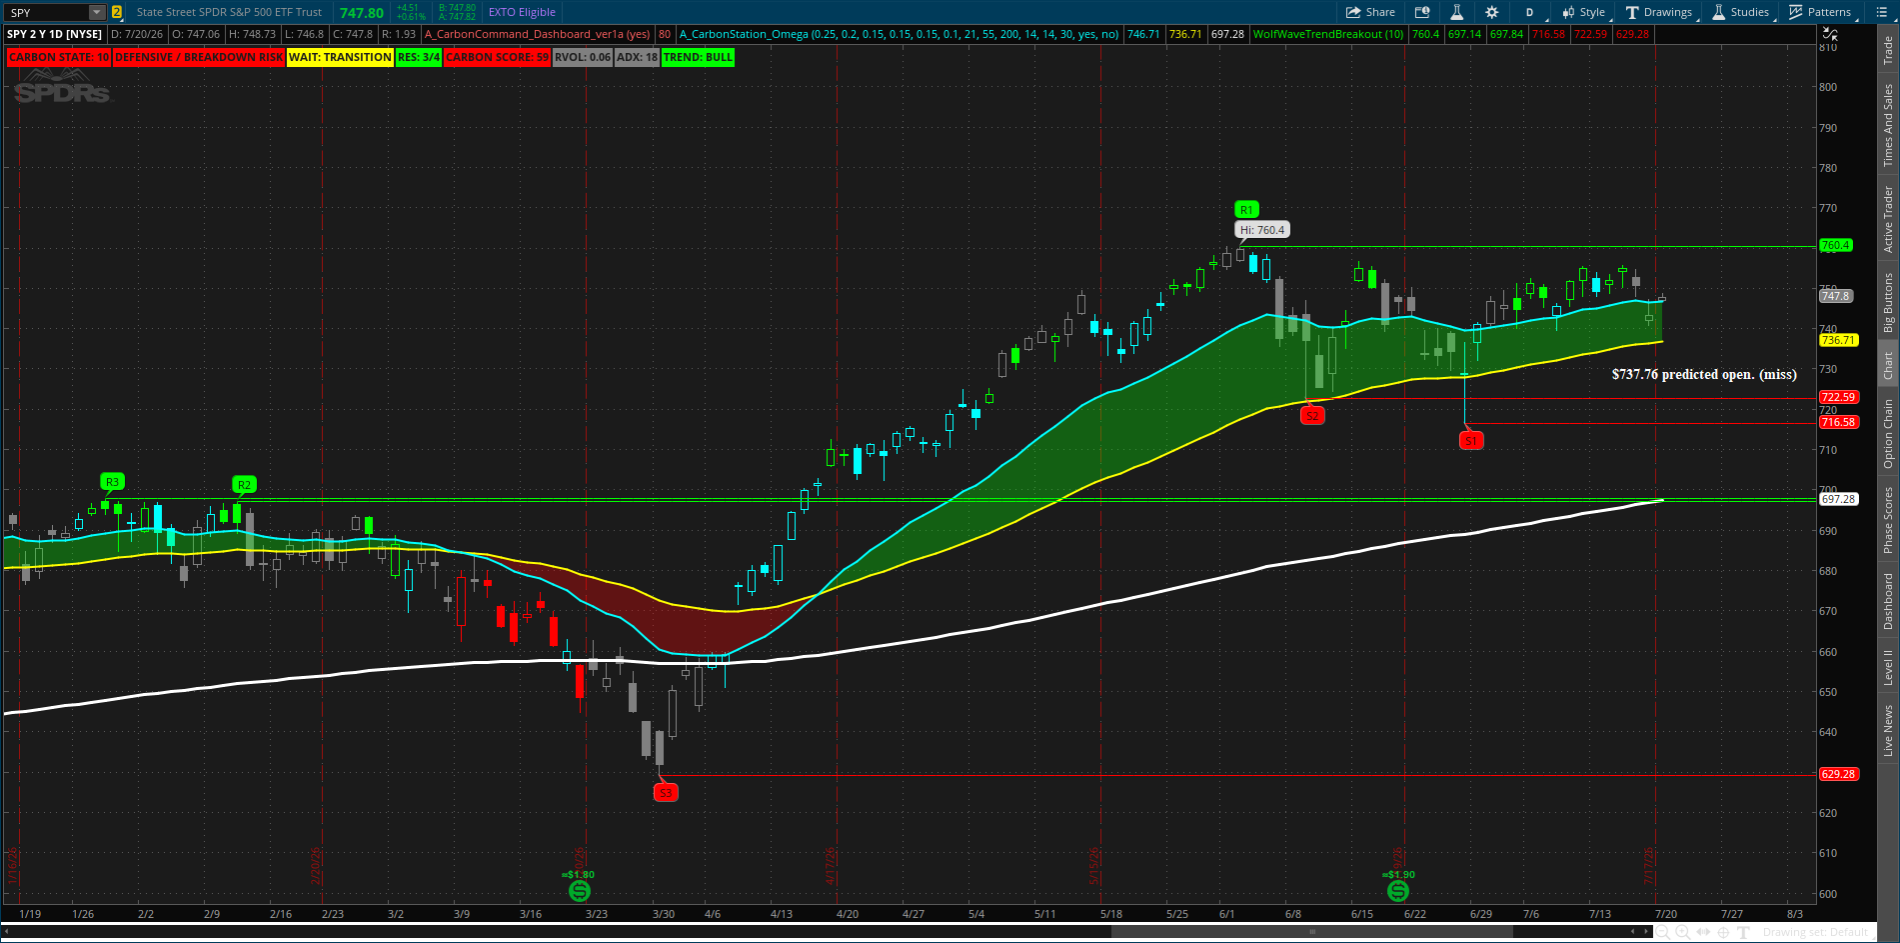1900x943 pixels.
Task: Select the Chart side tab
Action: [1888, 365]
